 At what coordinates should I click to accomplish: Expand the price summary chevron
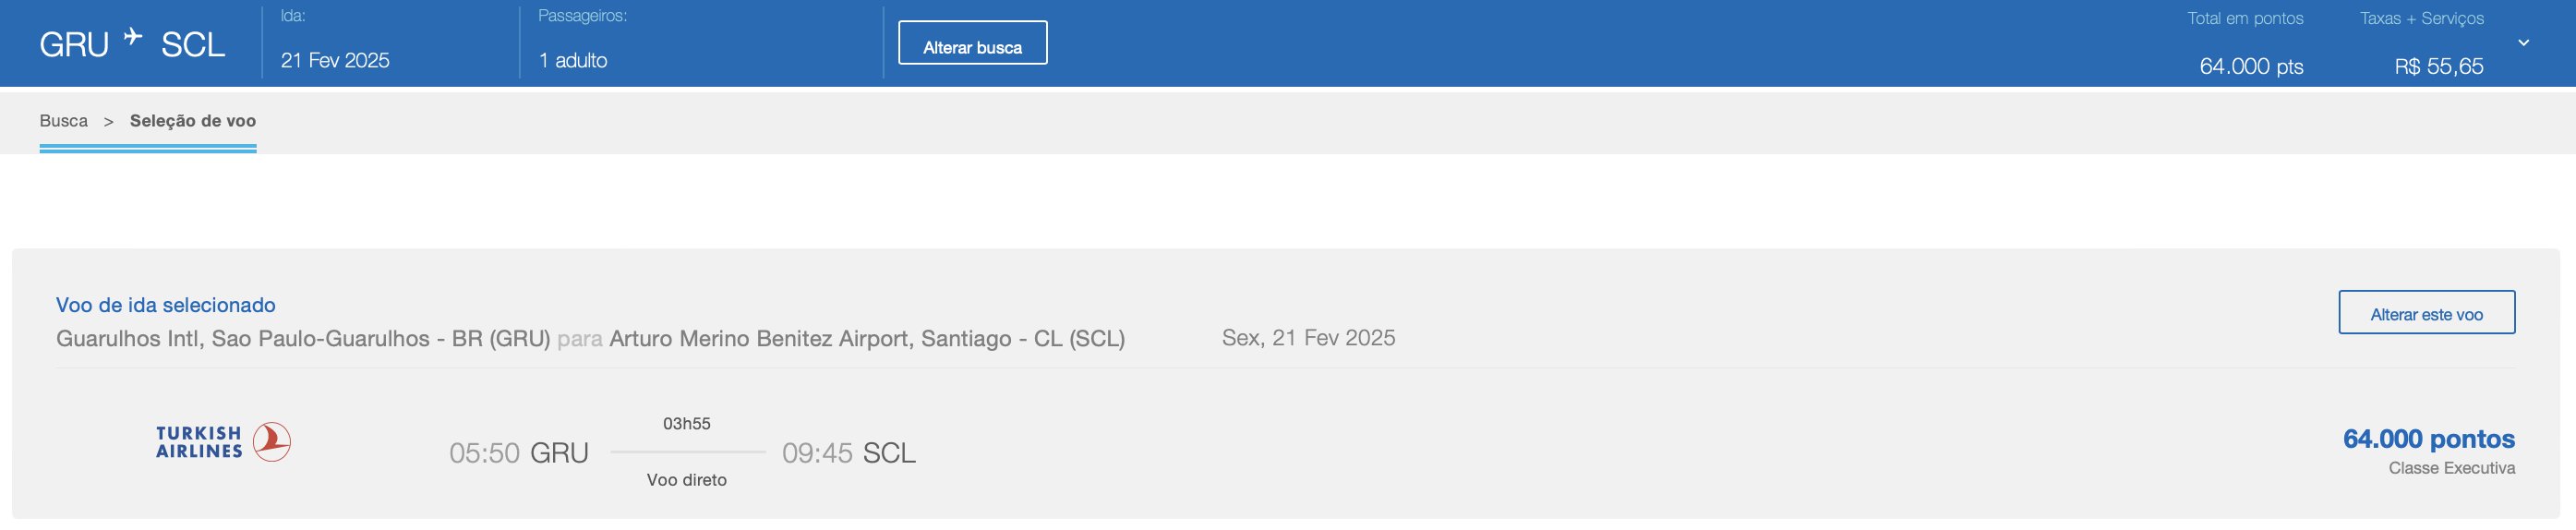coord(2523,43)
